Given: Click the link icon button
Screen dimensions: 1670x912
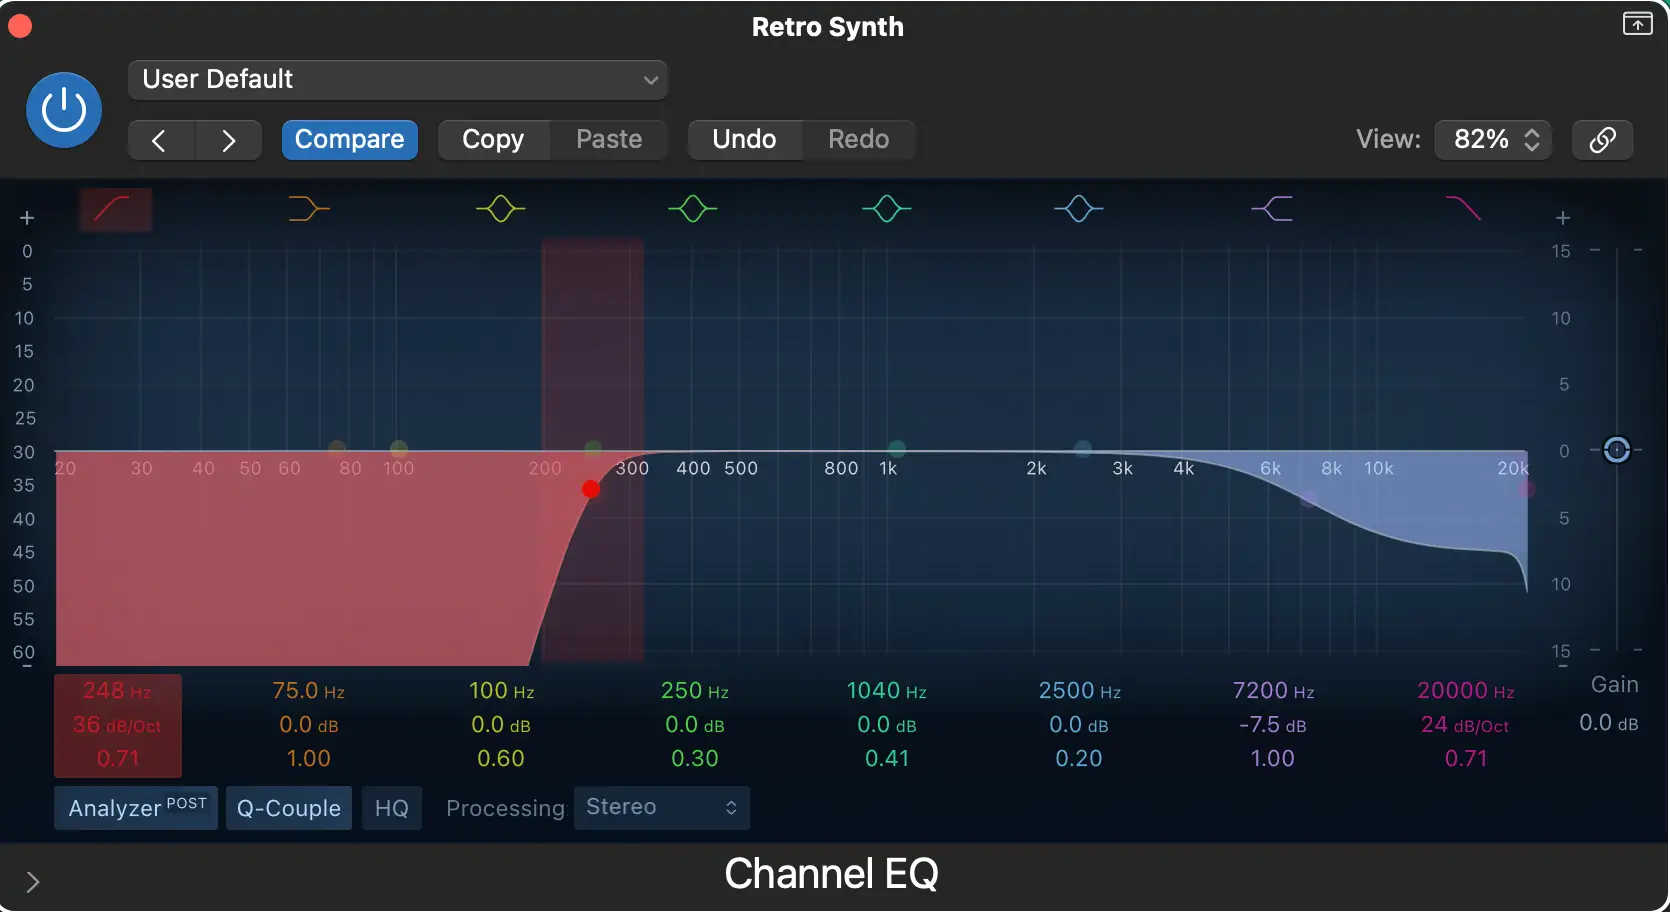Looking at the screenshot, I should pos(1602,139).
